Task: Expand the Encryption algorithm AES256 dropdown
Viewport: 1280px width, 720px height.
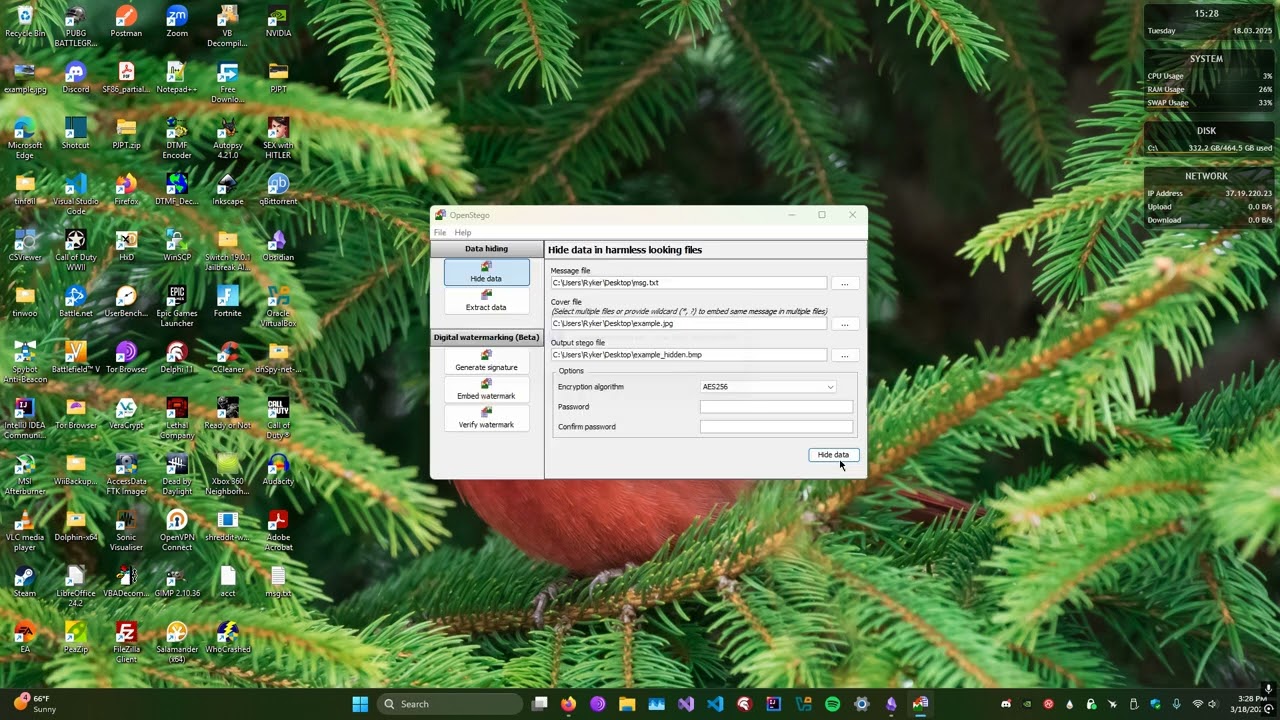Action: click(768, 387)
